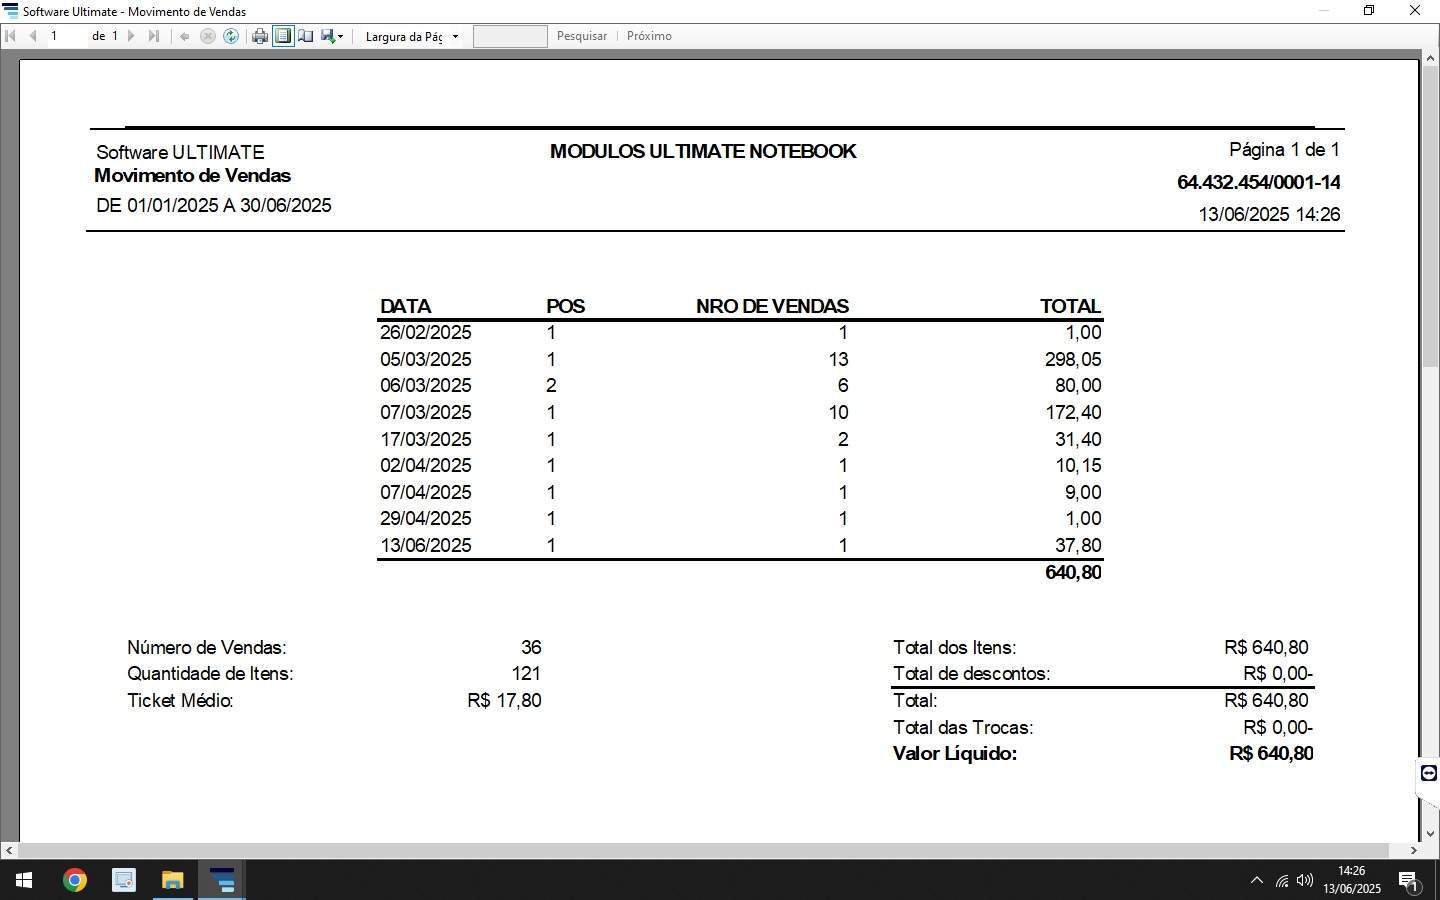Open the network status tray icon
This screenshot has height=900, width=1440.
(1282, 880)
